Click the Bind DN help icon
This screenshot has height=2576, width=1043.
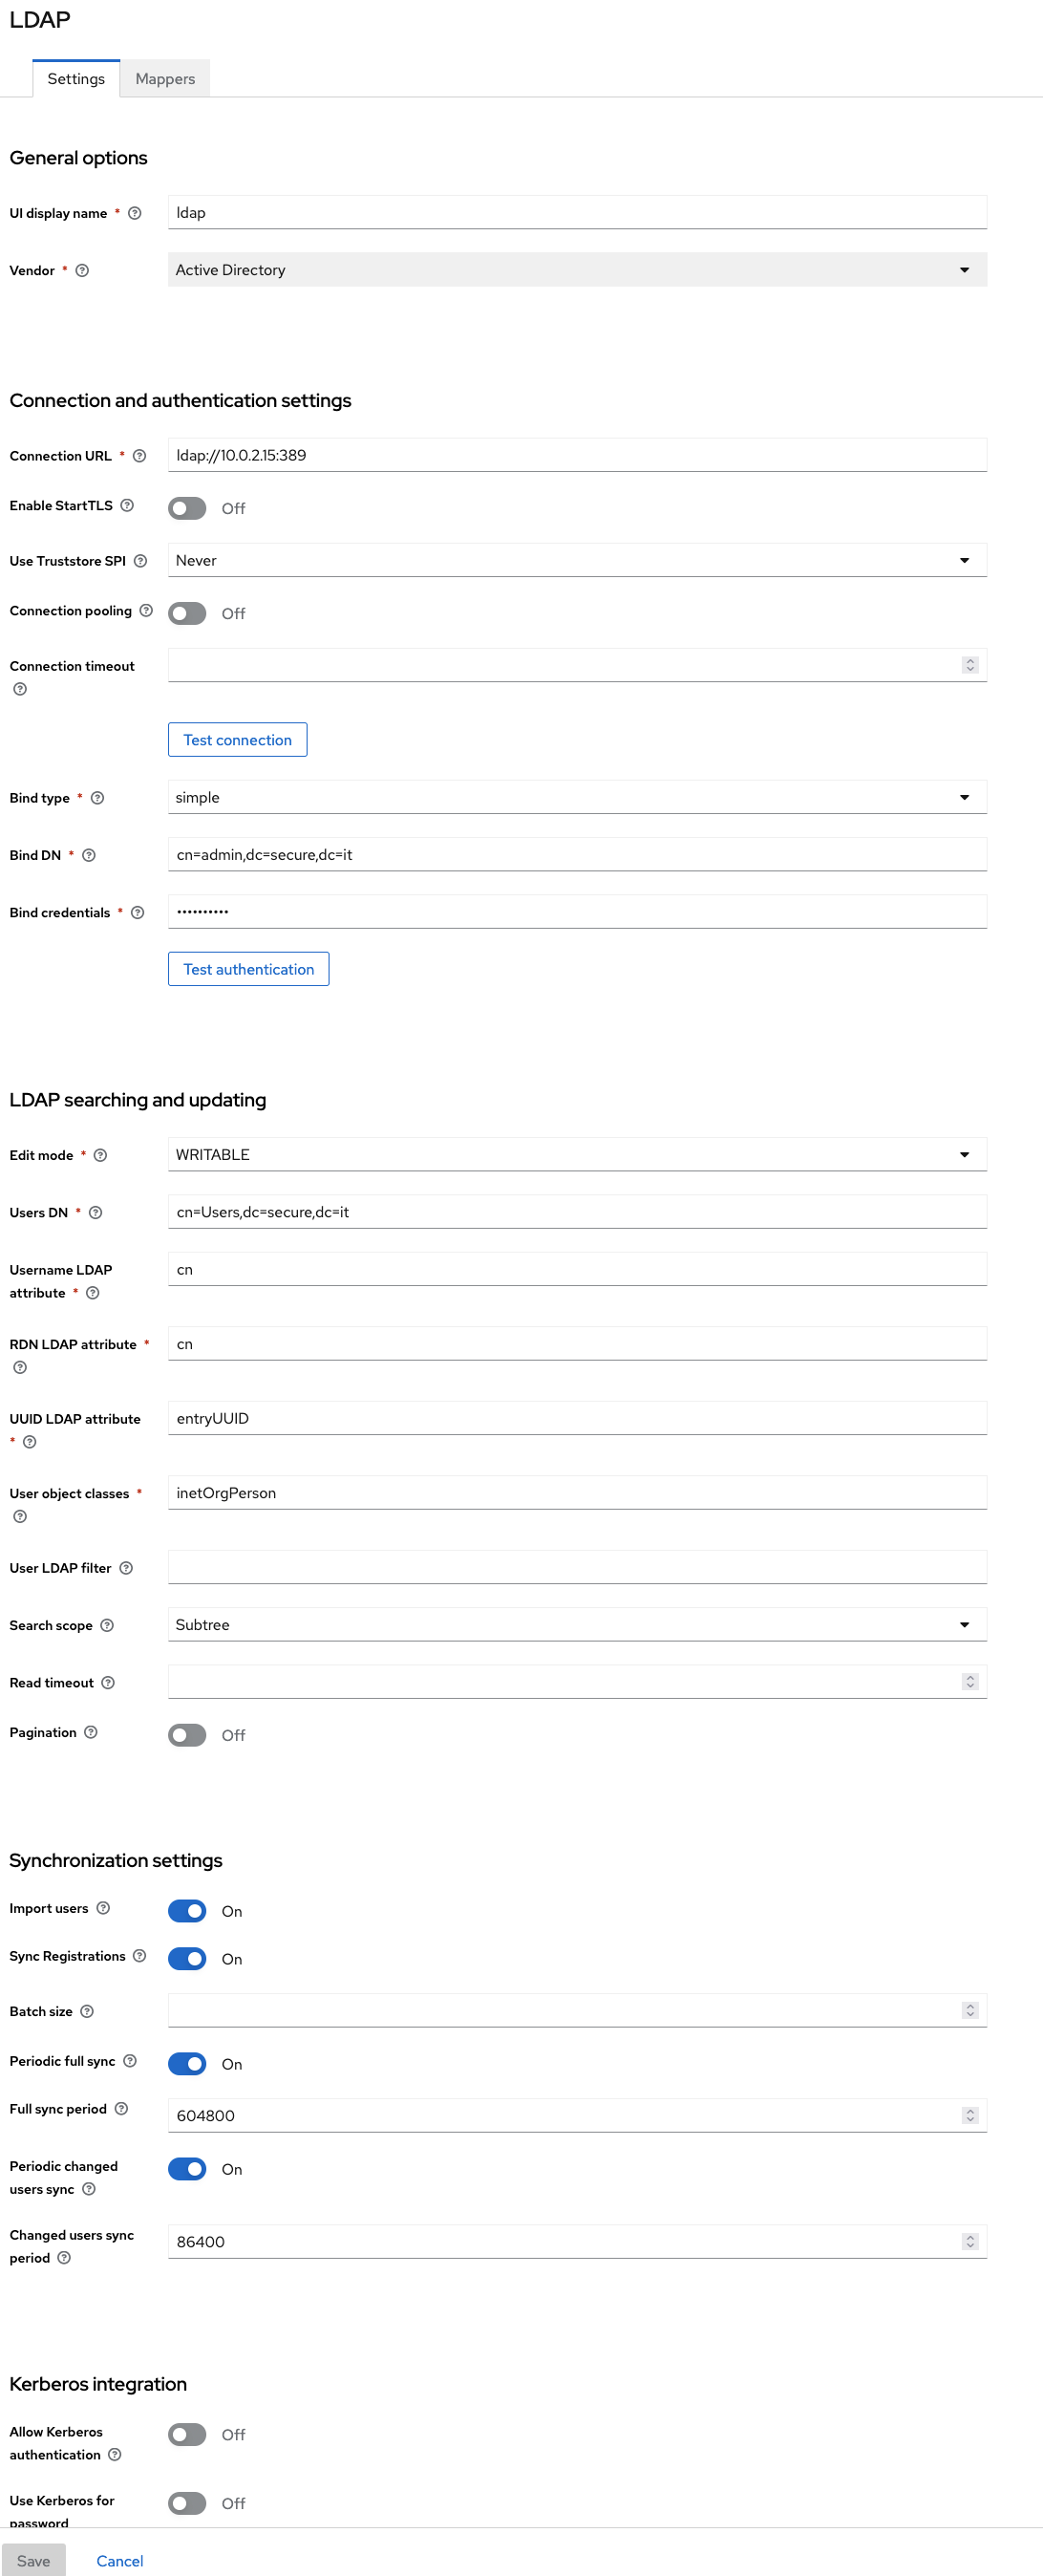tap(89, 855)
